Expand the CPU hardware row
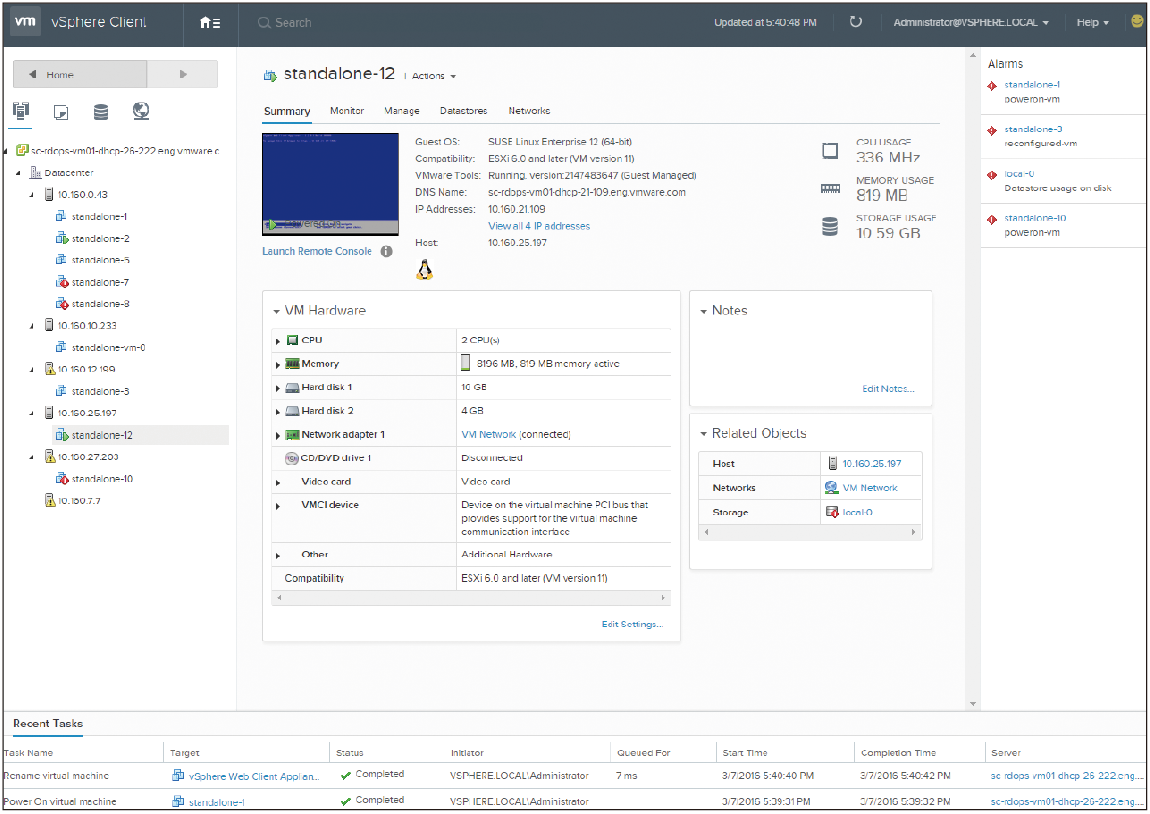This screenshot has width=1150, height=814. coord(278,341)
